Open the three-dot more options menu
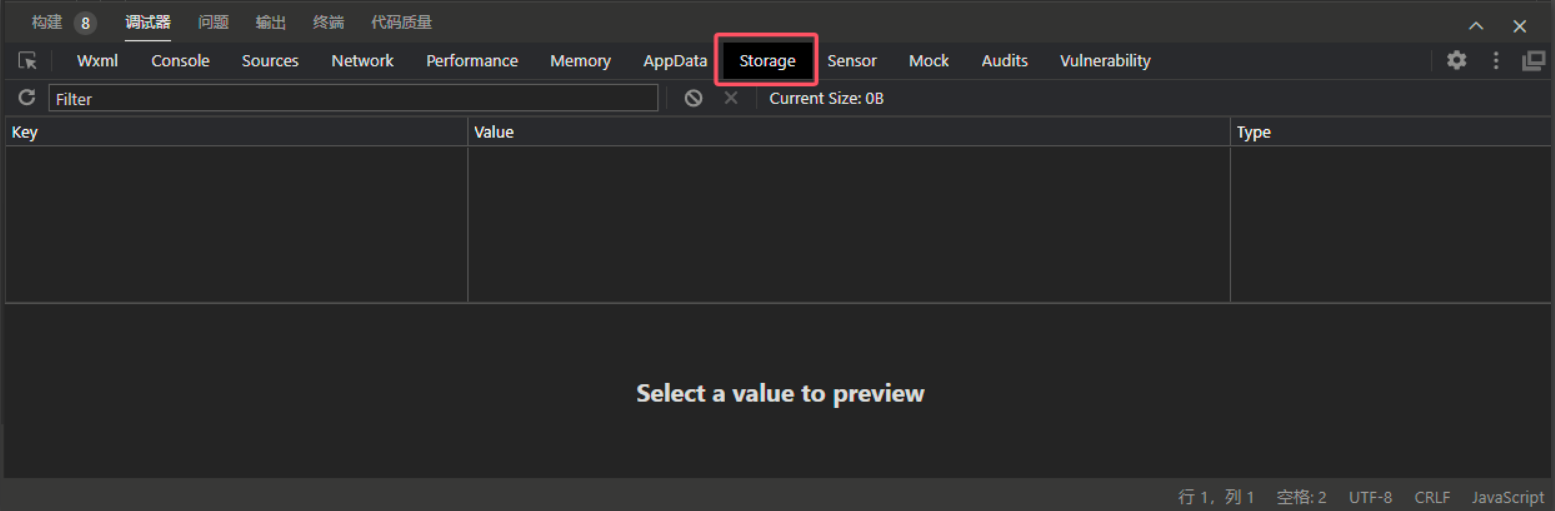Screen dimensions: 1555x511 click(x=1496, y=61)
